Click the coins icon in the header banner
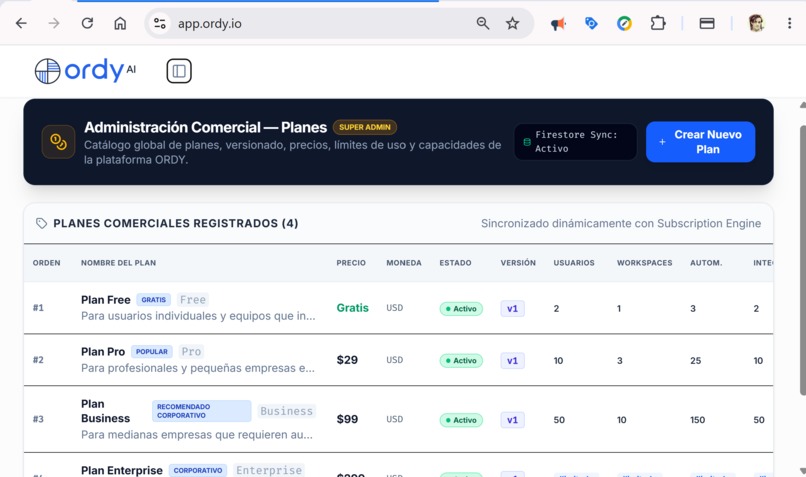The image size is (806, 477). pos(58,141)
